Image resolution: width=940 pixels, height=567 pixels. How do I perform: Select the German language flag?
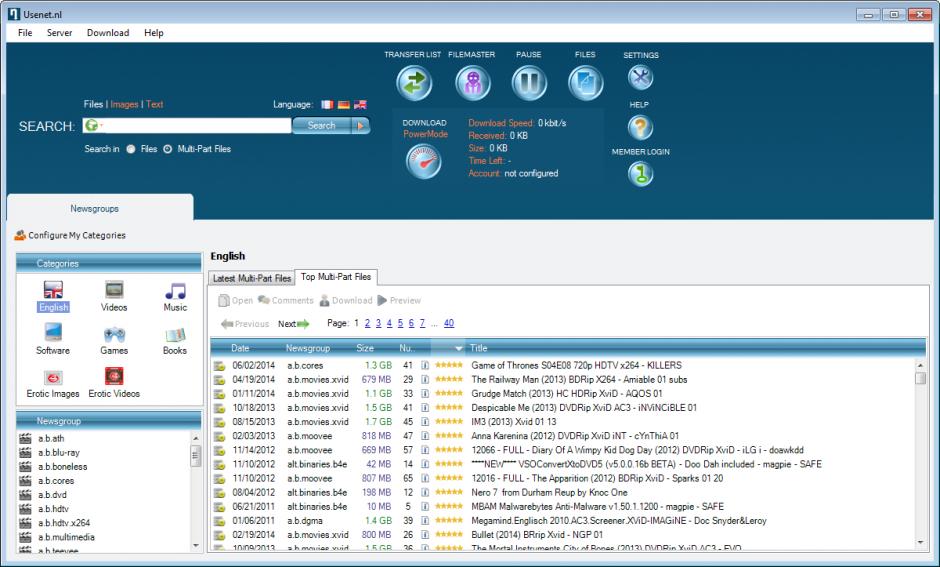coord(344,104)
